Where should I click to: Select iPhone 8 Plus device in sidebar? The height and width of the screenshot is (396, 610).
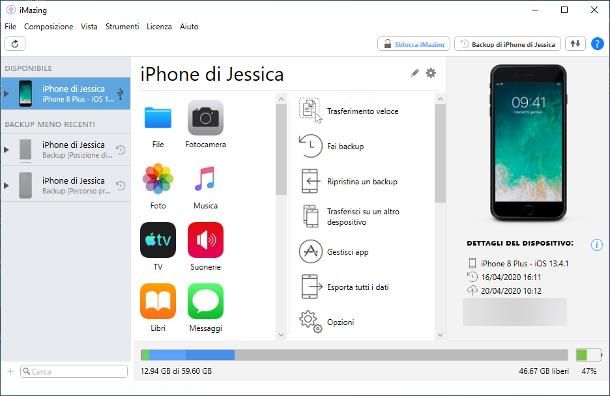point(65,93)
